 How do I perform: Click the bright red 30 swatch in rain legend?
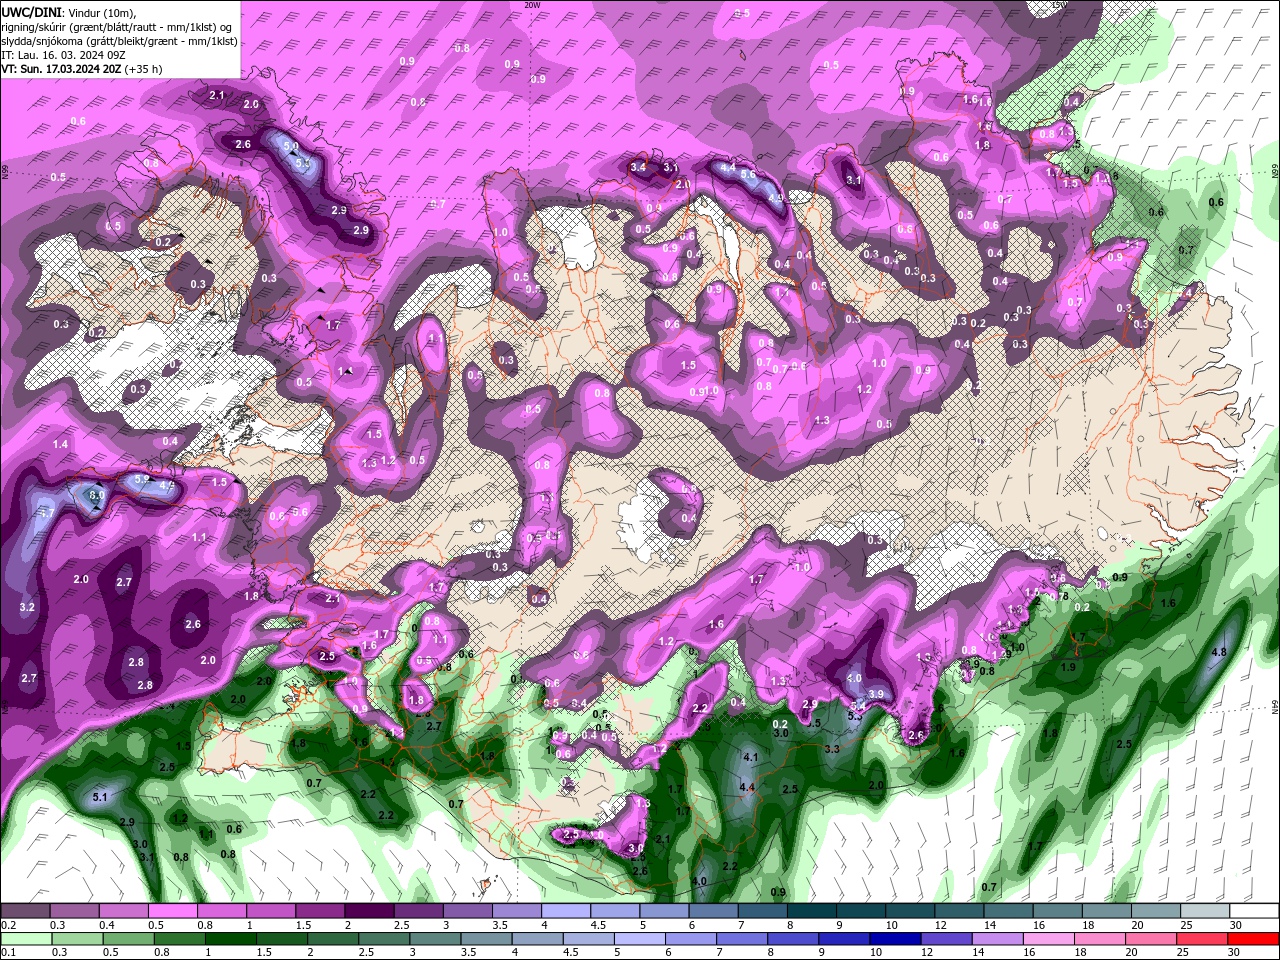tap(1253, 939)
